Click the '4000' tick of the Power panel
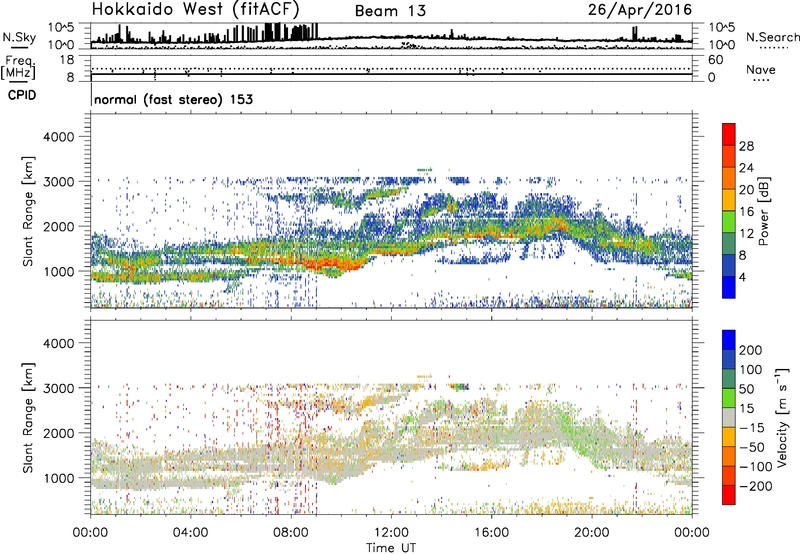This screenshot has height=554, width=800. (x=58, y=137)
